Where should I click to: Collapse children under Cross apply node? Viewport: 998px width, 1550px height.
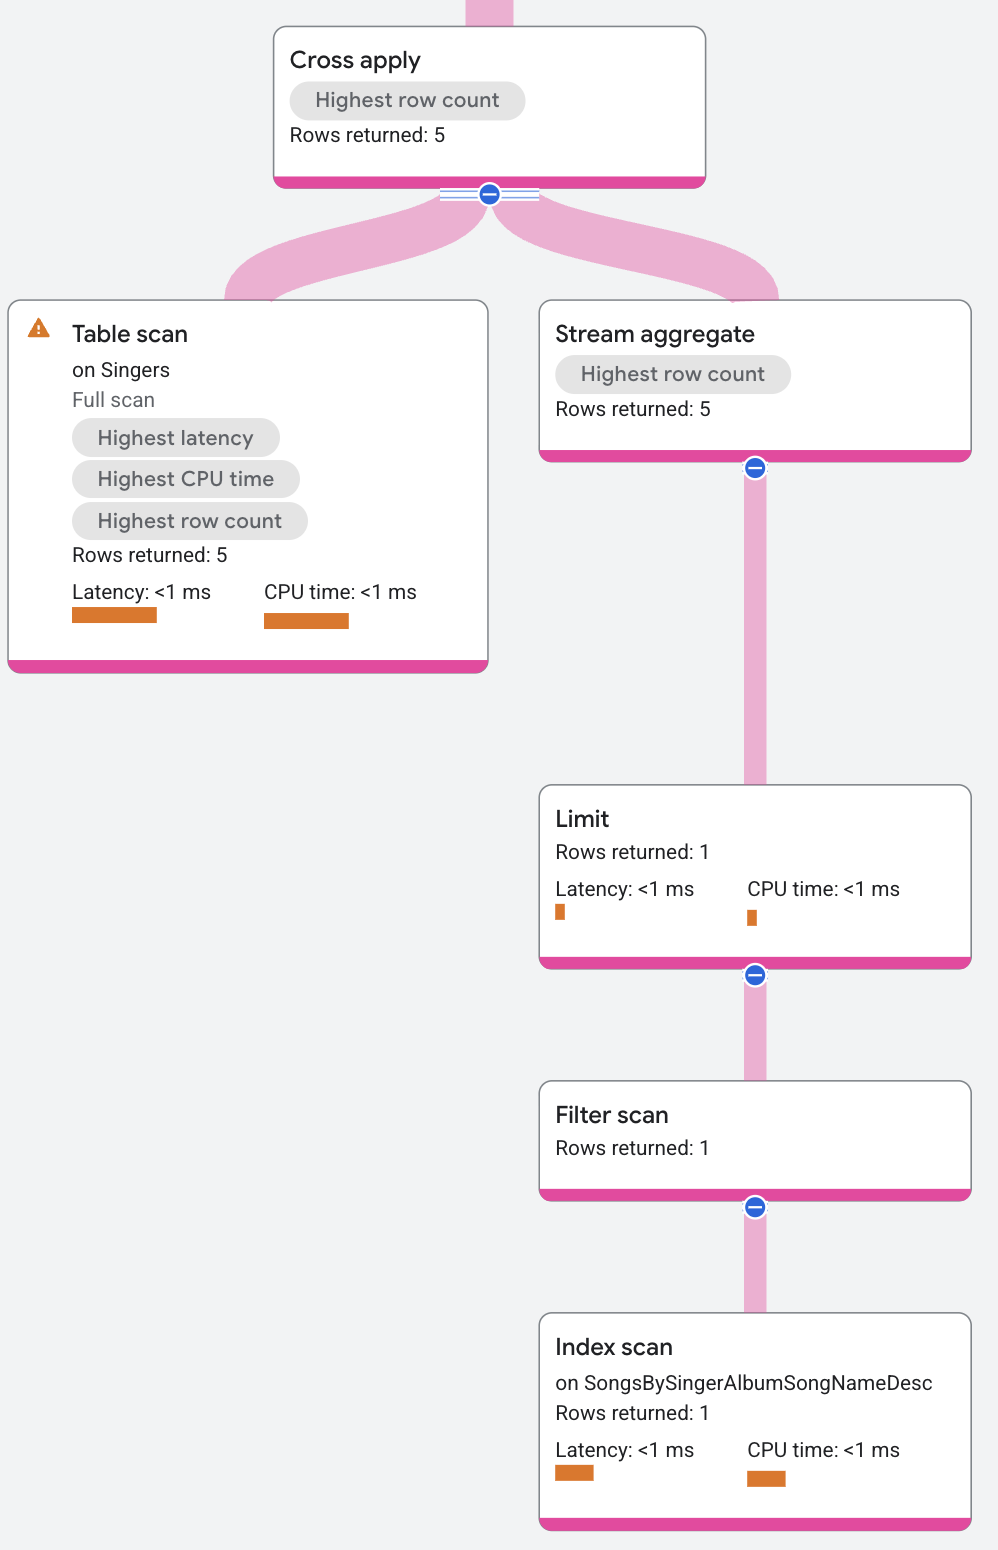point(489,194)
